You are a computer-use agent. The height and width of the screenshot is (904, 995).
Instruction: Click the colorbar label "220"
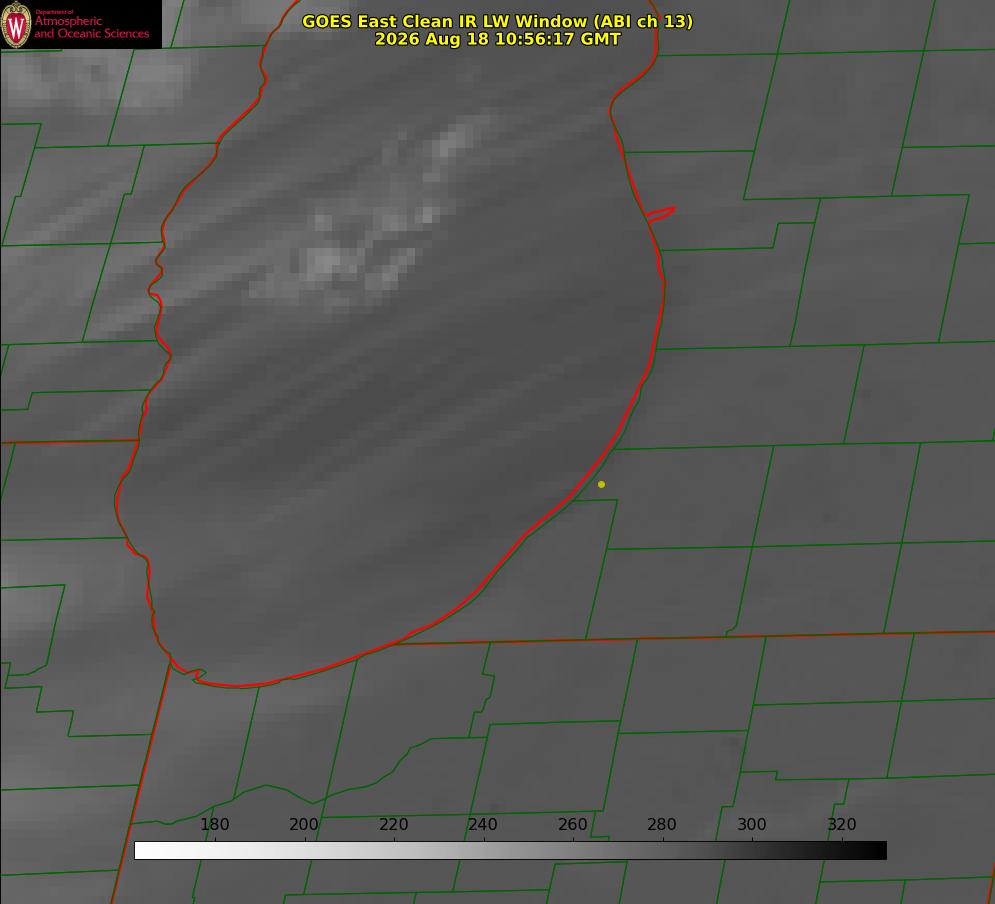click(x=393, y=824)
